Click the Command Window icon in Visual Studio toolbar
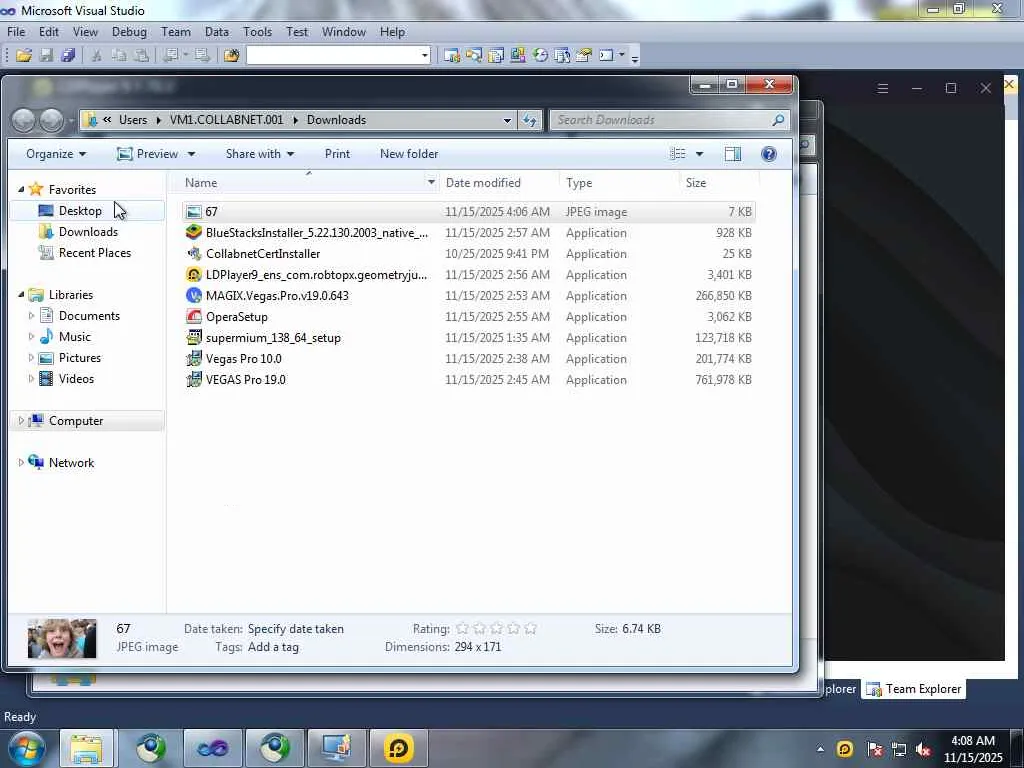The image size is (1024, 768). tap(607, 56)
